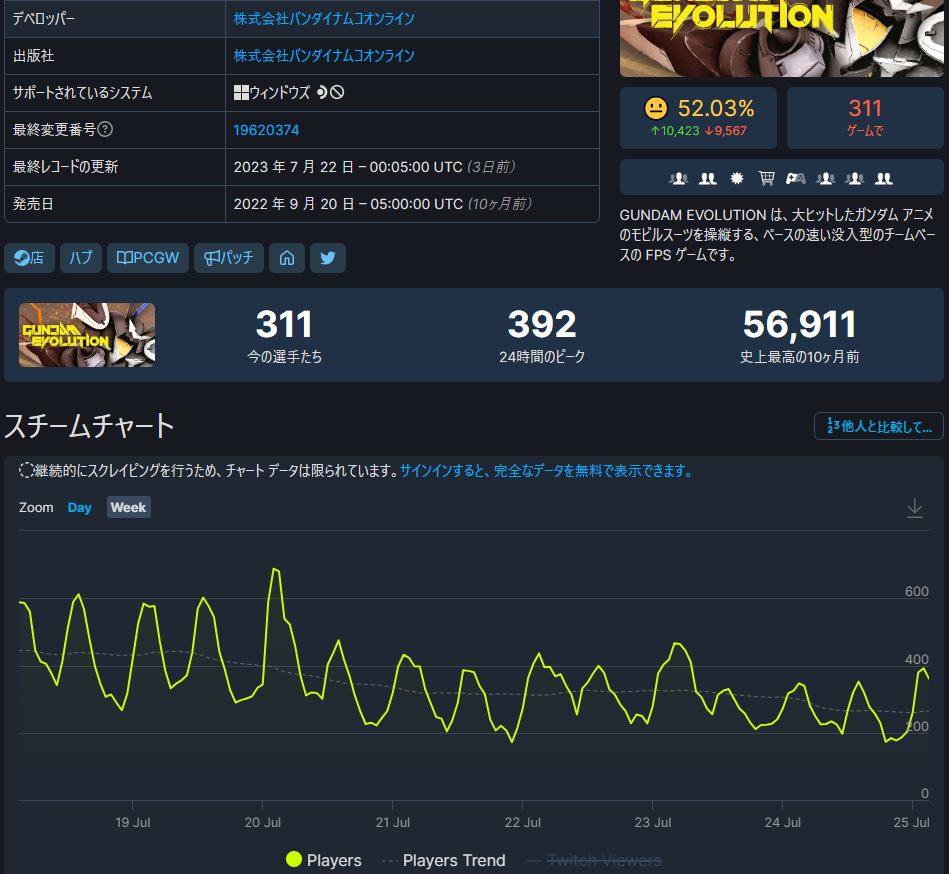Image resolution: width=949 pixels, height=874 pixels.
Task: Click the Twitter bird icon button
Action: (327, 258)
